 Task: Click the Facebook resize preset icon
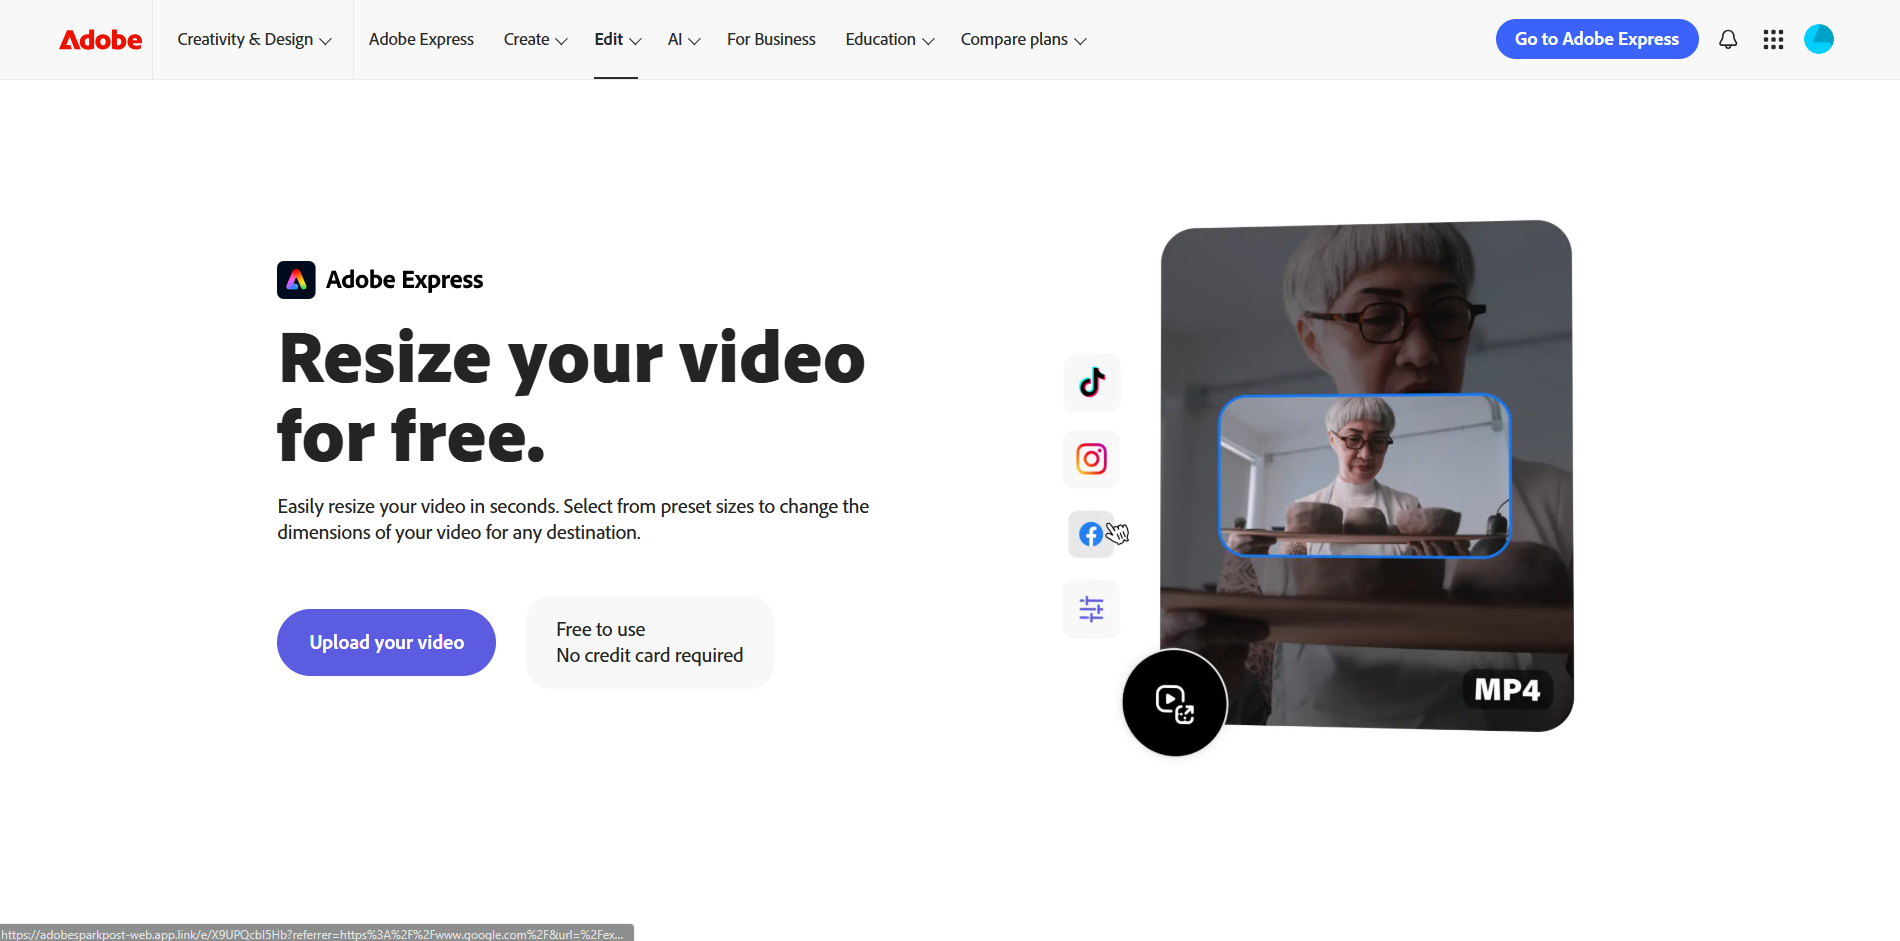tap(1091, 534)
